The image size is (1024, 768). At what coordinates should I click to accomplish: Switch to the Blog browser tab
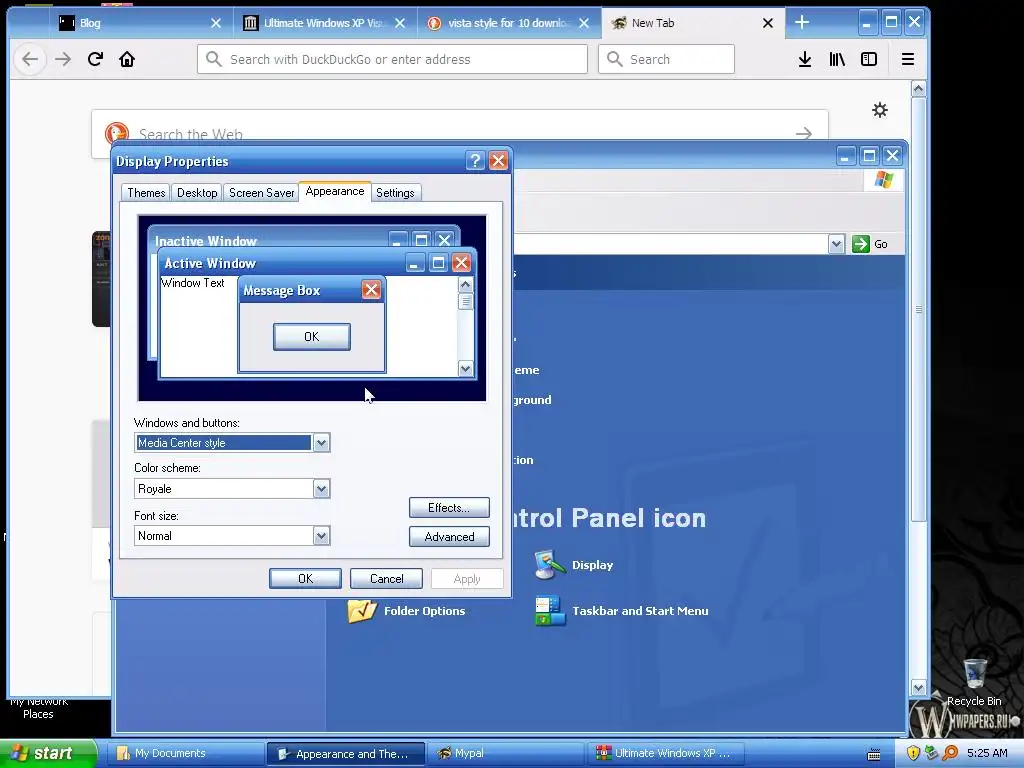coord(140,23)
